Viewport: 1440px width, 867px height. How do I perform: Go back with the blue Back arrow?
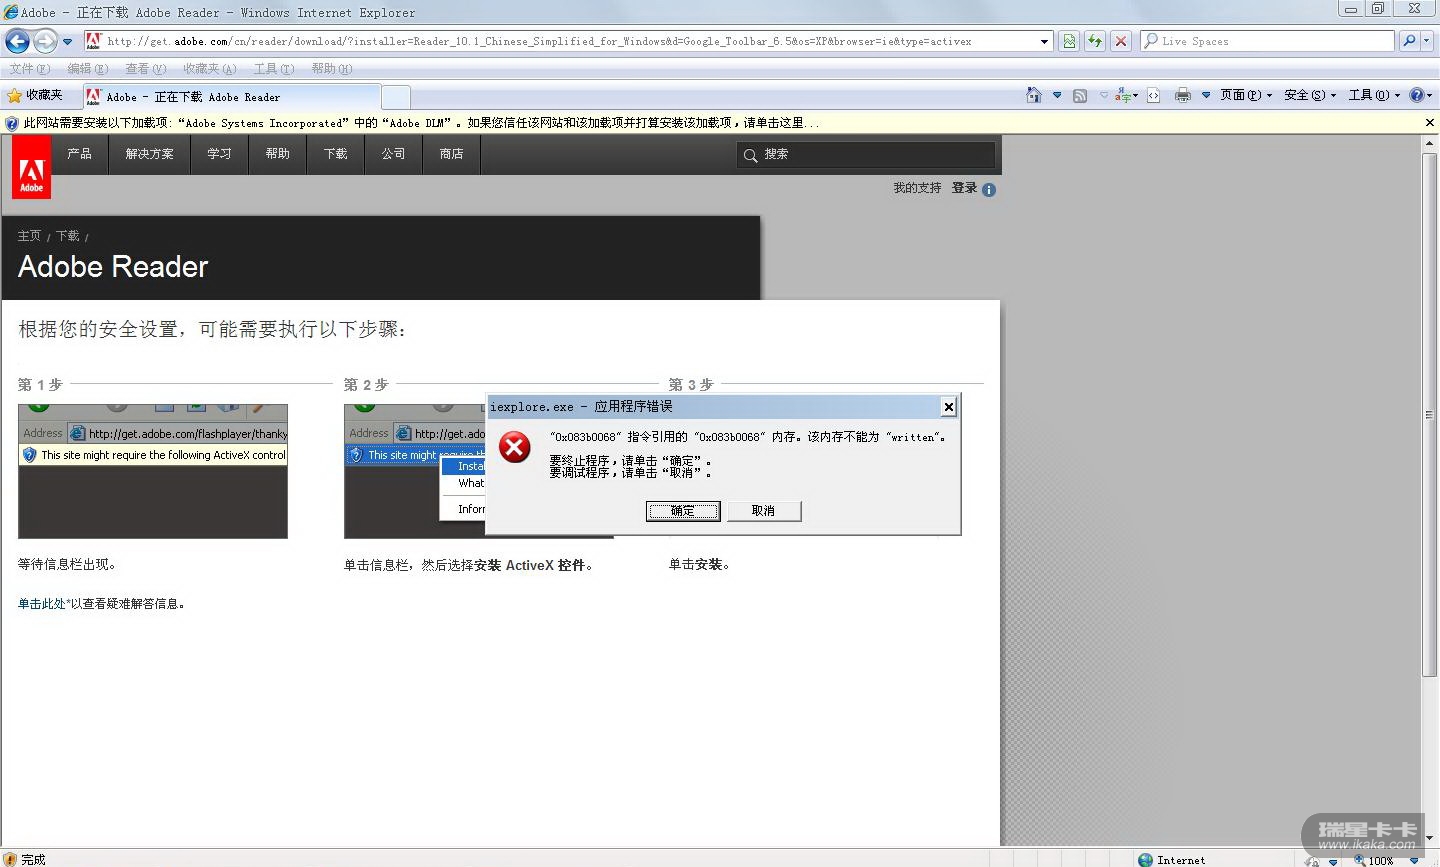pyautogui.click(x=17, y=41)
